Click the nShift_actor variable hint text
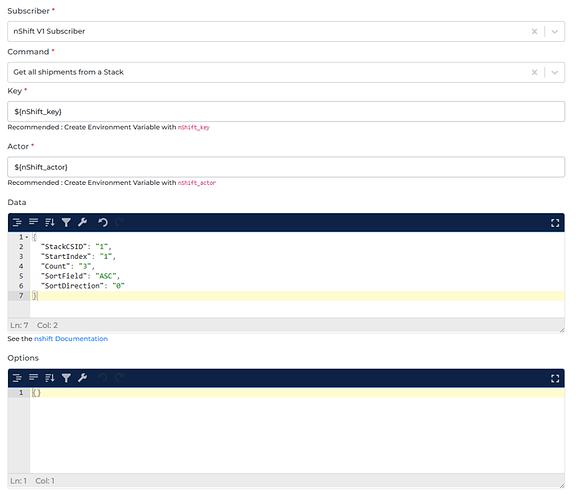The image size is (579, 500). point(196,183)
